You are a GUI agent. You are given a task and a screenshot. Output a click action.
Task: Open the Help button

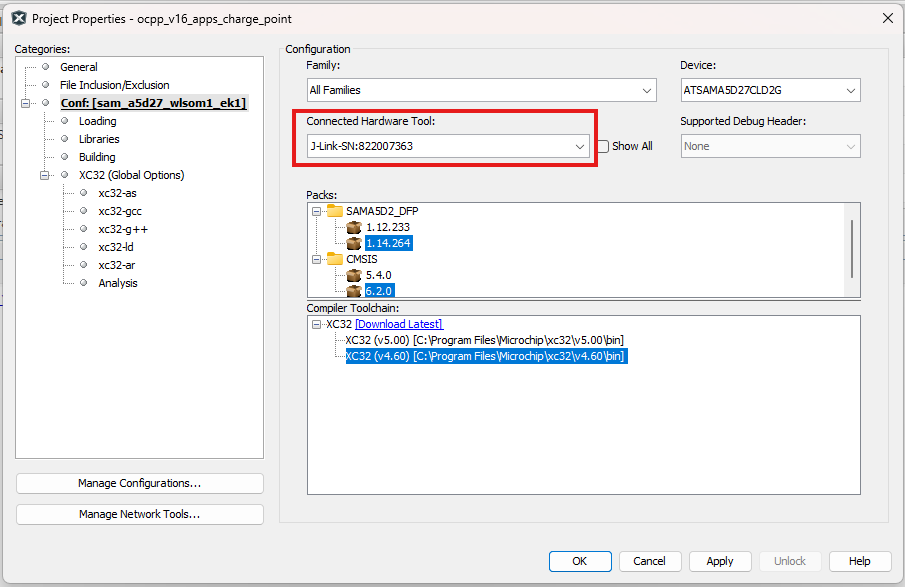(x=860, y=561)
